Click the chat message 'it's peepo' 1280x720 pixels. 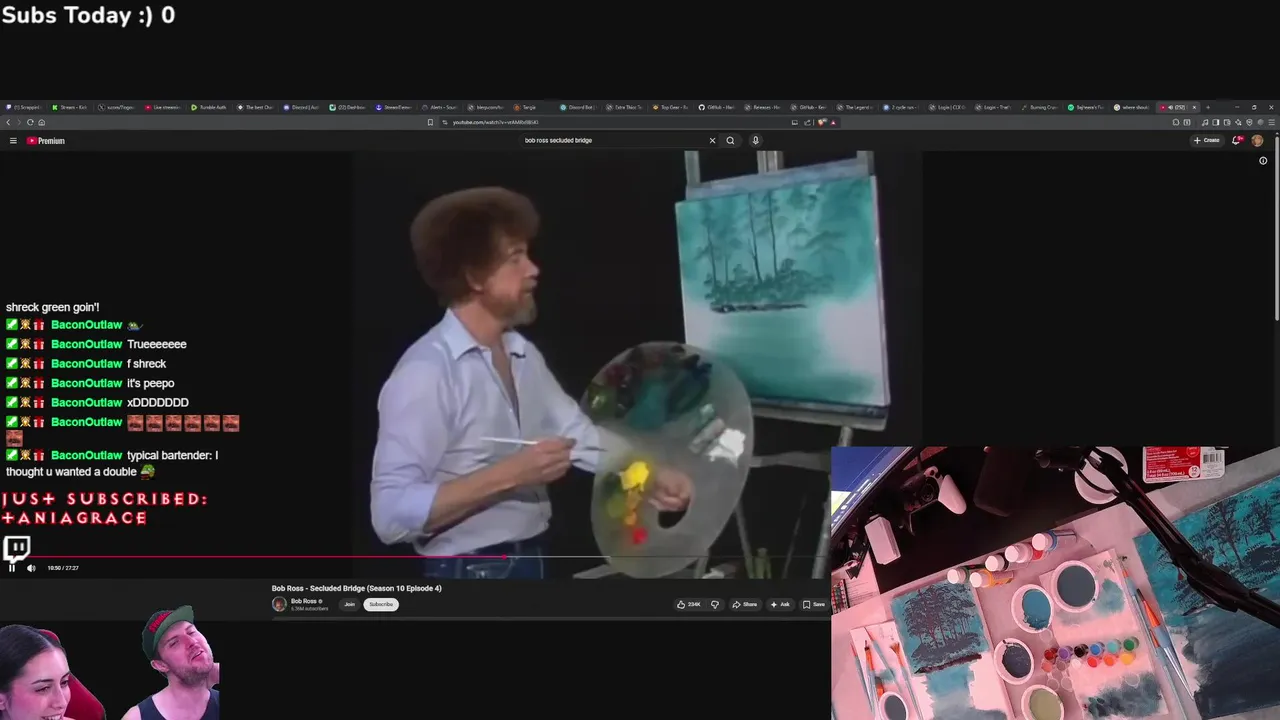point(150,383)
